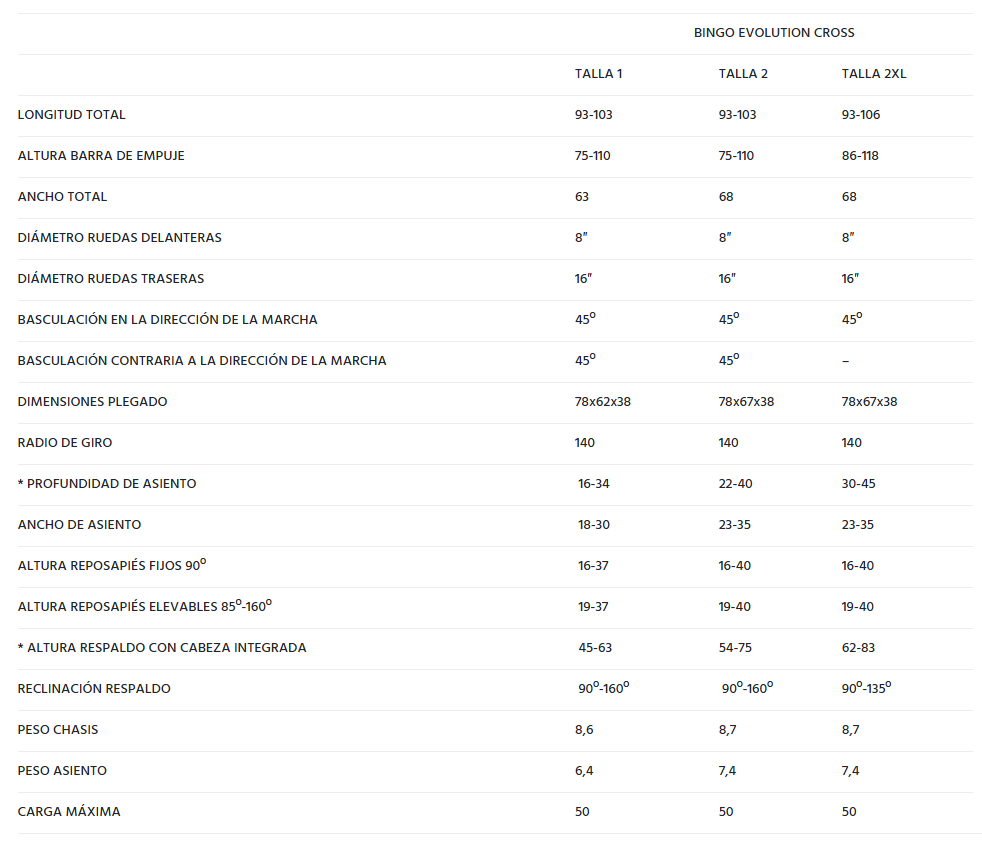Click the ANCHO TOTAL row label

(62, 197)
